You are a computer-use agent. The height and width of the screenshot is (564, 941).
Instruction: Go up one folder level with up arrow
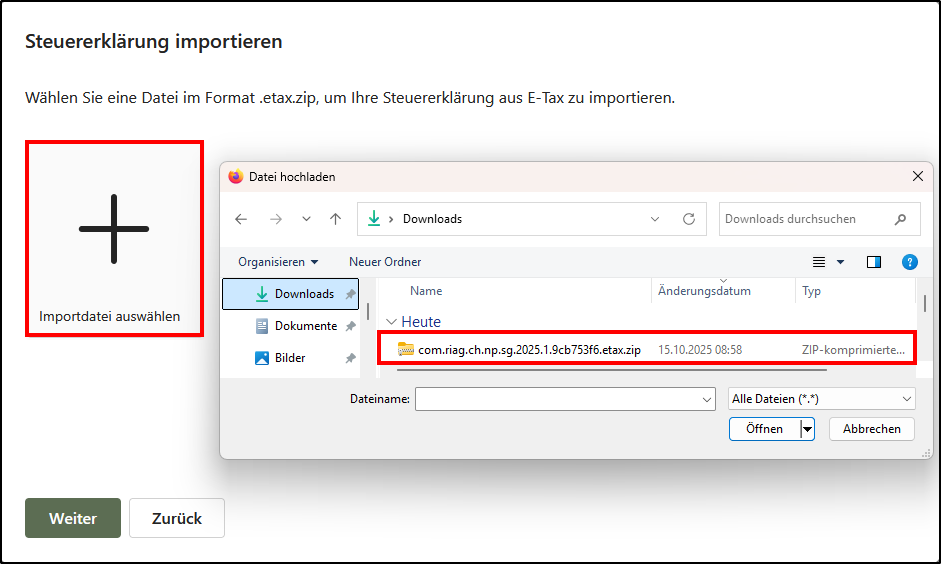pos(336,219)
